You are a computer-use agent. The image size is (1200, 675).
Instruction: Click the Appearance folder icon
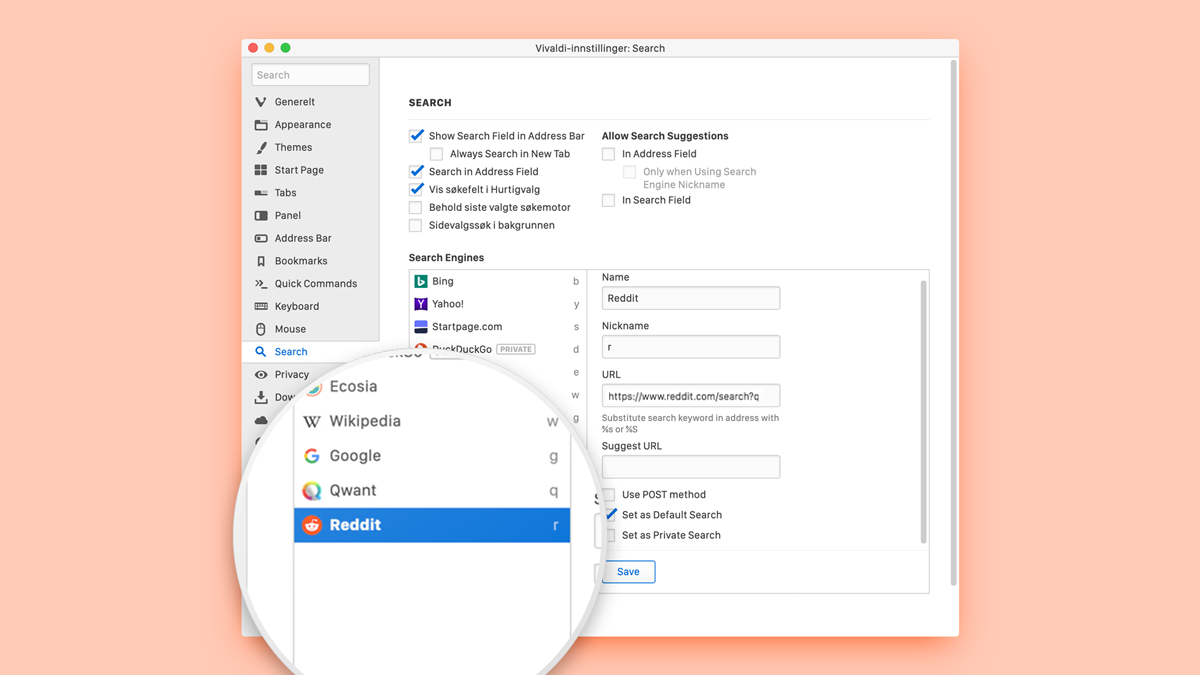click(x=261, y=125)
